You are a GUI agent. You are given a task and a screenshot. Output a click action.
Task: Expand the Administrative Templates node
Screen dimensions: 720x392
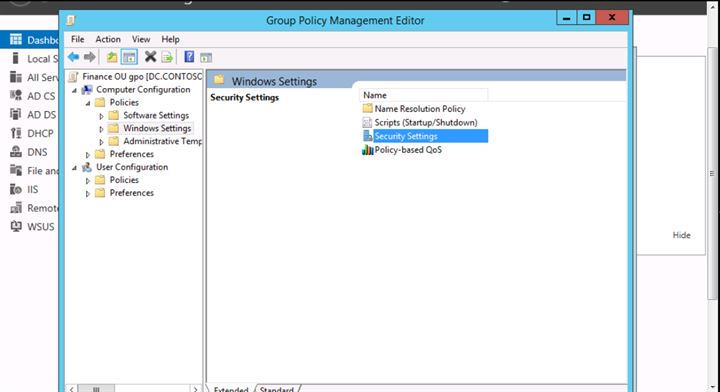point(101,142)
